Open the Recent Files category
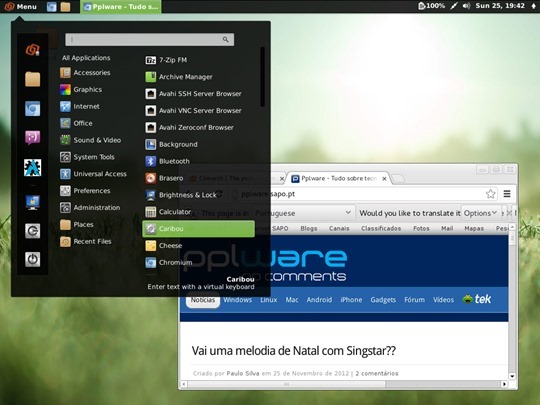The width and height of the screenshot is (540, 405). (86, 241)
